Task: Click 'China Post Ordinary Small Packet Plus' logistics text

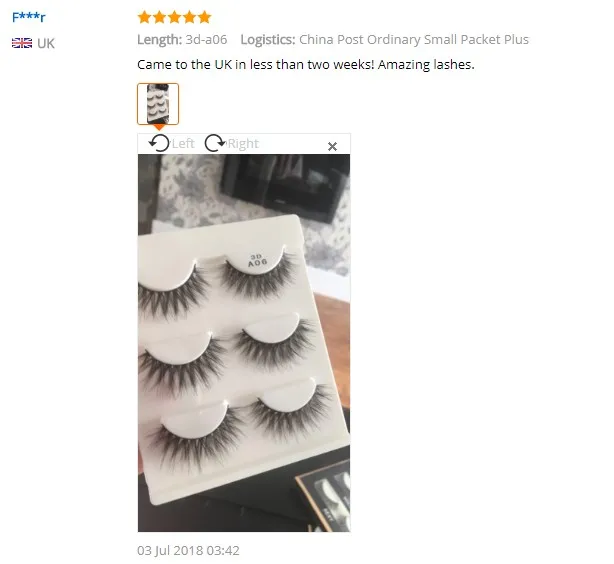Action: [x=414, y=40]
